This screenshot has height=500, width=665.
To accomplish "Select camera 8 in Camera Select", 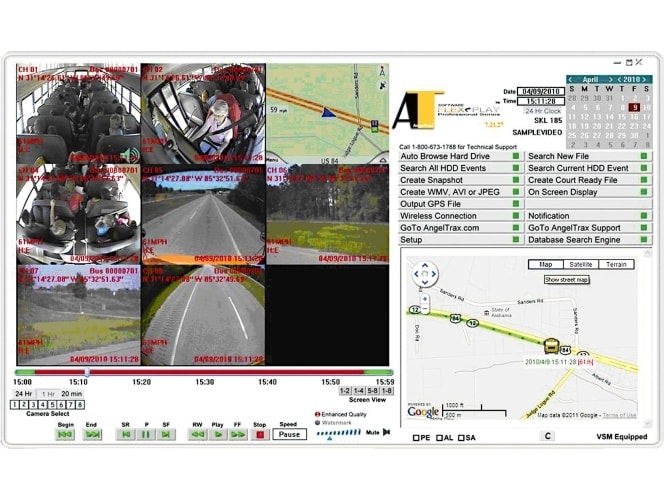I will pyautogui.click(x=80, y=405).
